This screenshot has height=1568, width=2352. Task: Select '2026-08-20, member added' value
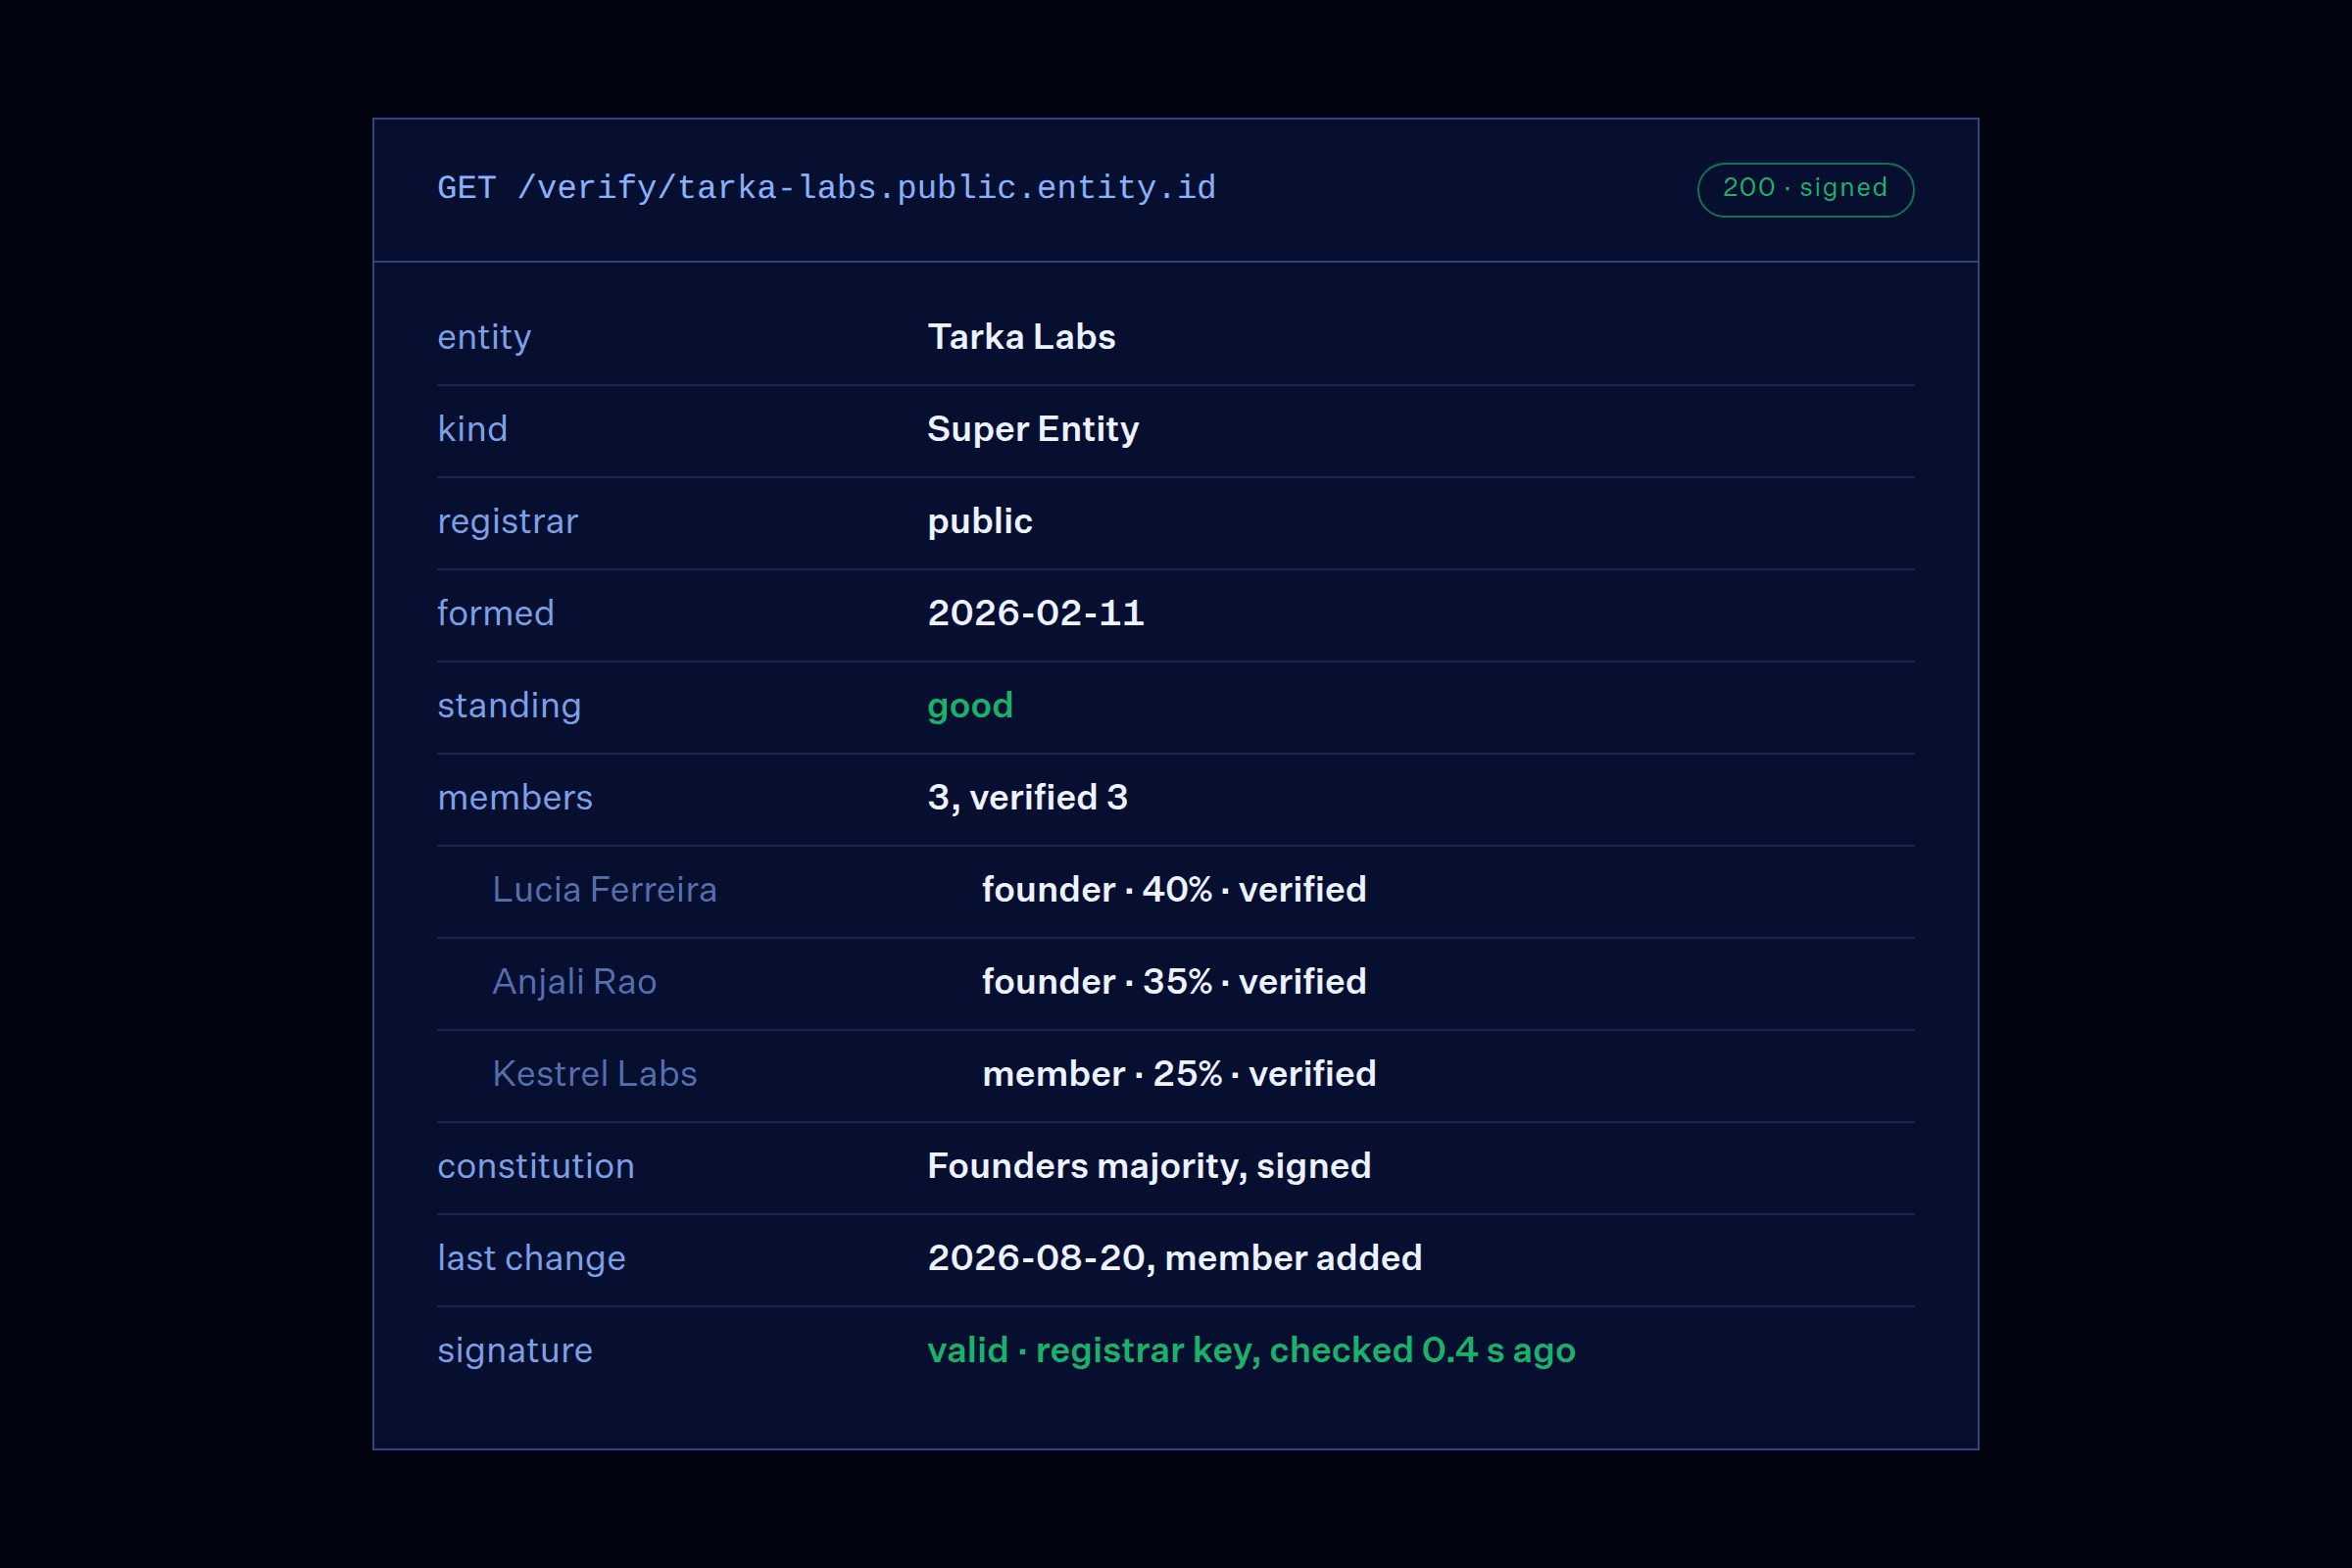pos(1174,1259)
